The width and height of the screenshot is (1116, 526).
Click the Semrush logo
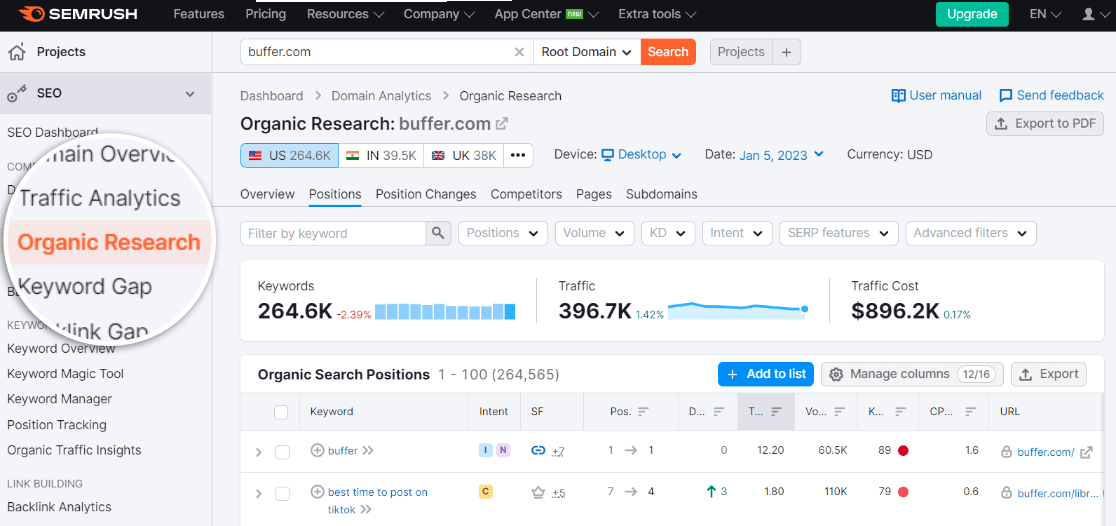point(78,14)
